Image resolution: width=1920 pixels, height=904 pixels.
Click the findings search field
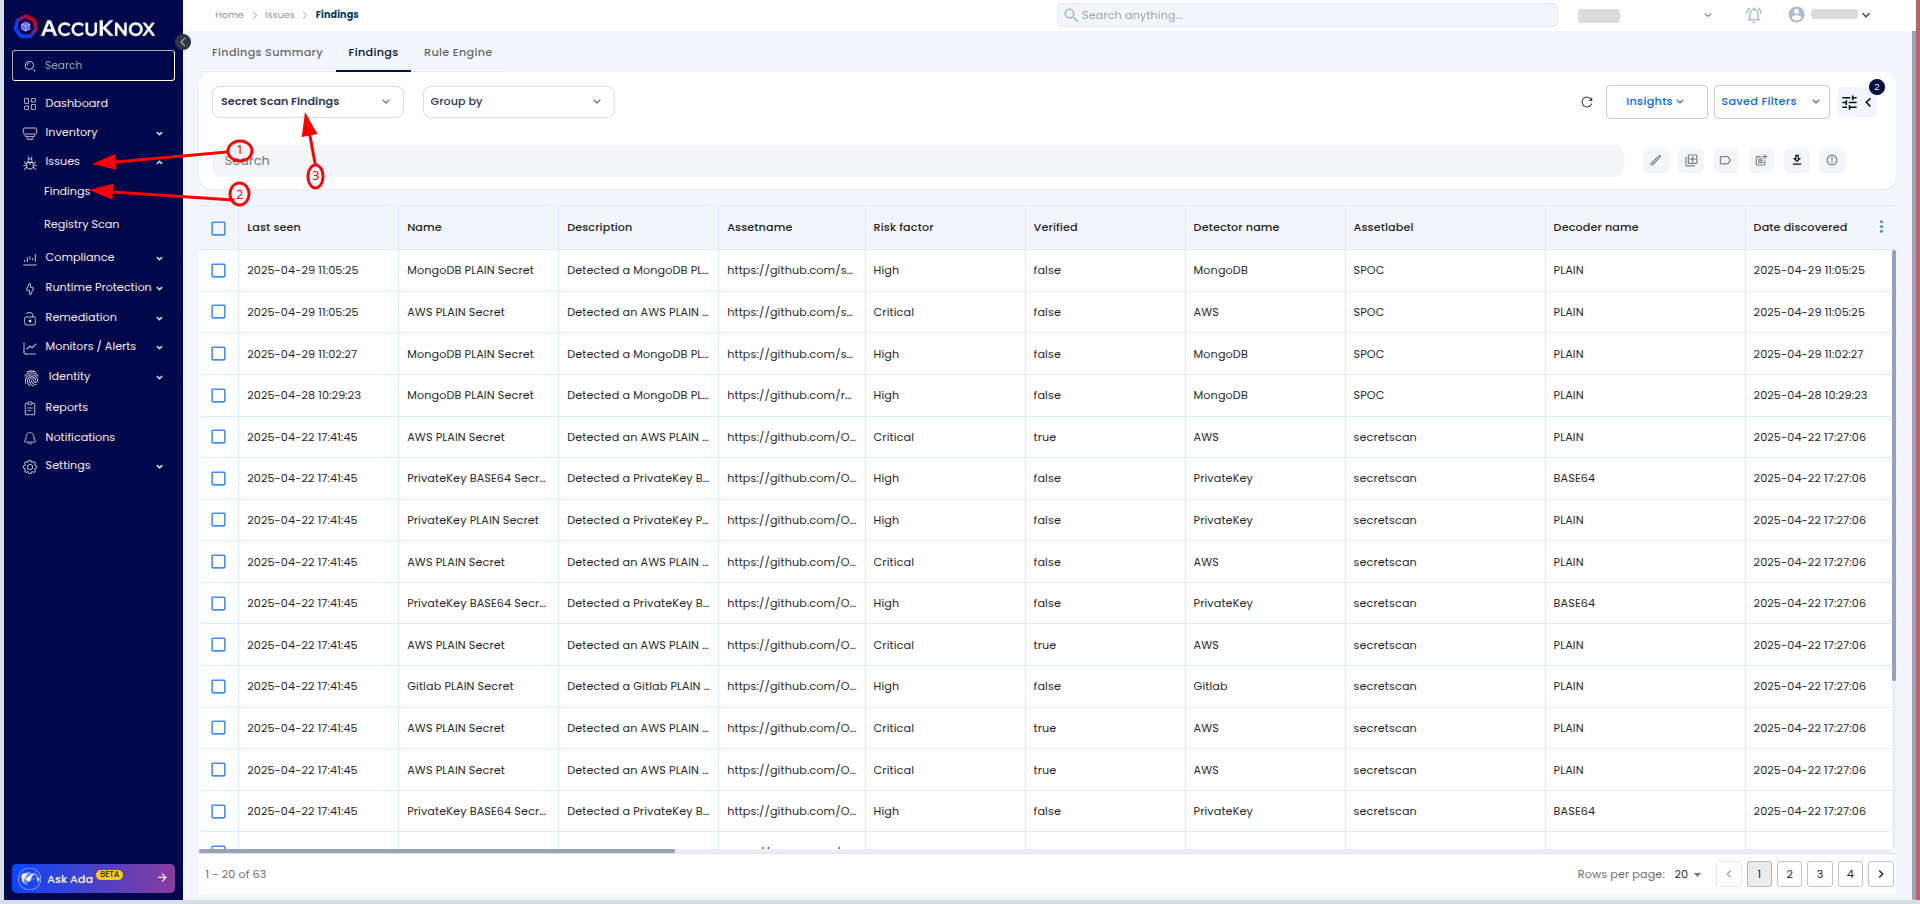917,161
